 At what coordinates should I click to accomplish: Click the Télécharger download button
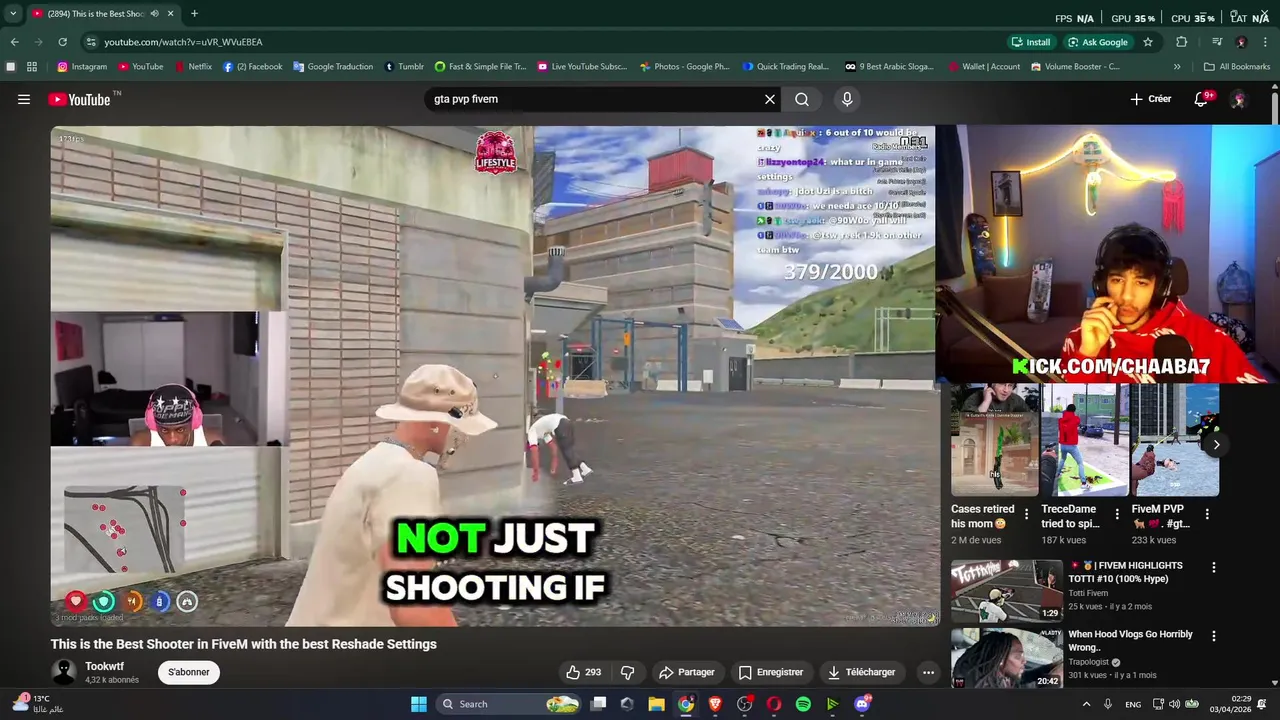861,672
